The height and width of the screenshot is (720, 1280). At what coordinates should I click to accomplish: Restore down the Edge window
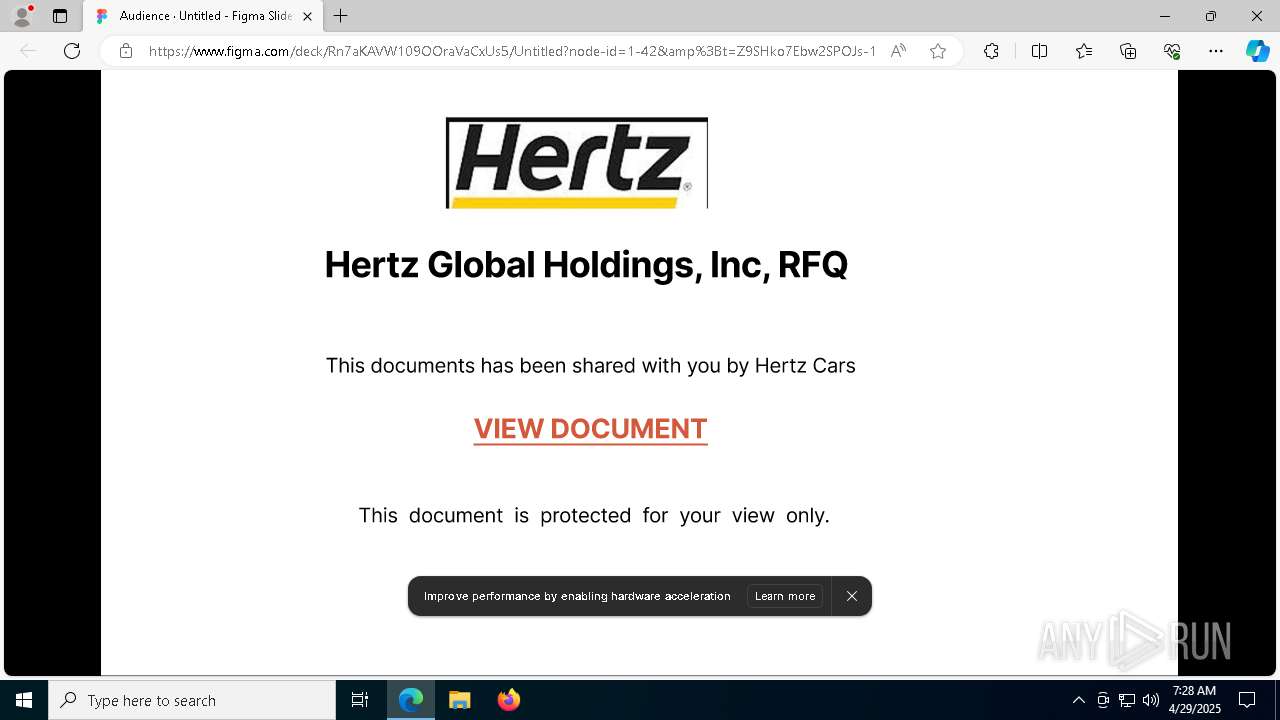tap(1211, 16)
